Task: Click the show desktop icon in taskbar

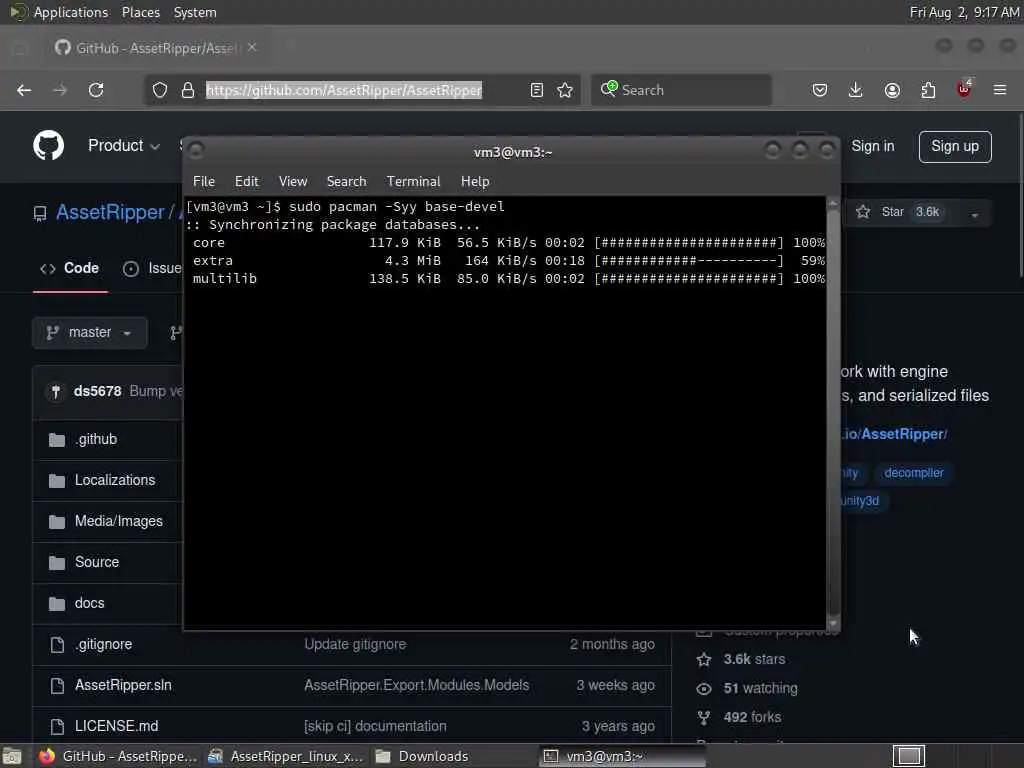Action: pyautogui.click(x=12, y=756)
